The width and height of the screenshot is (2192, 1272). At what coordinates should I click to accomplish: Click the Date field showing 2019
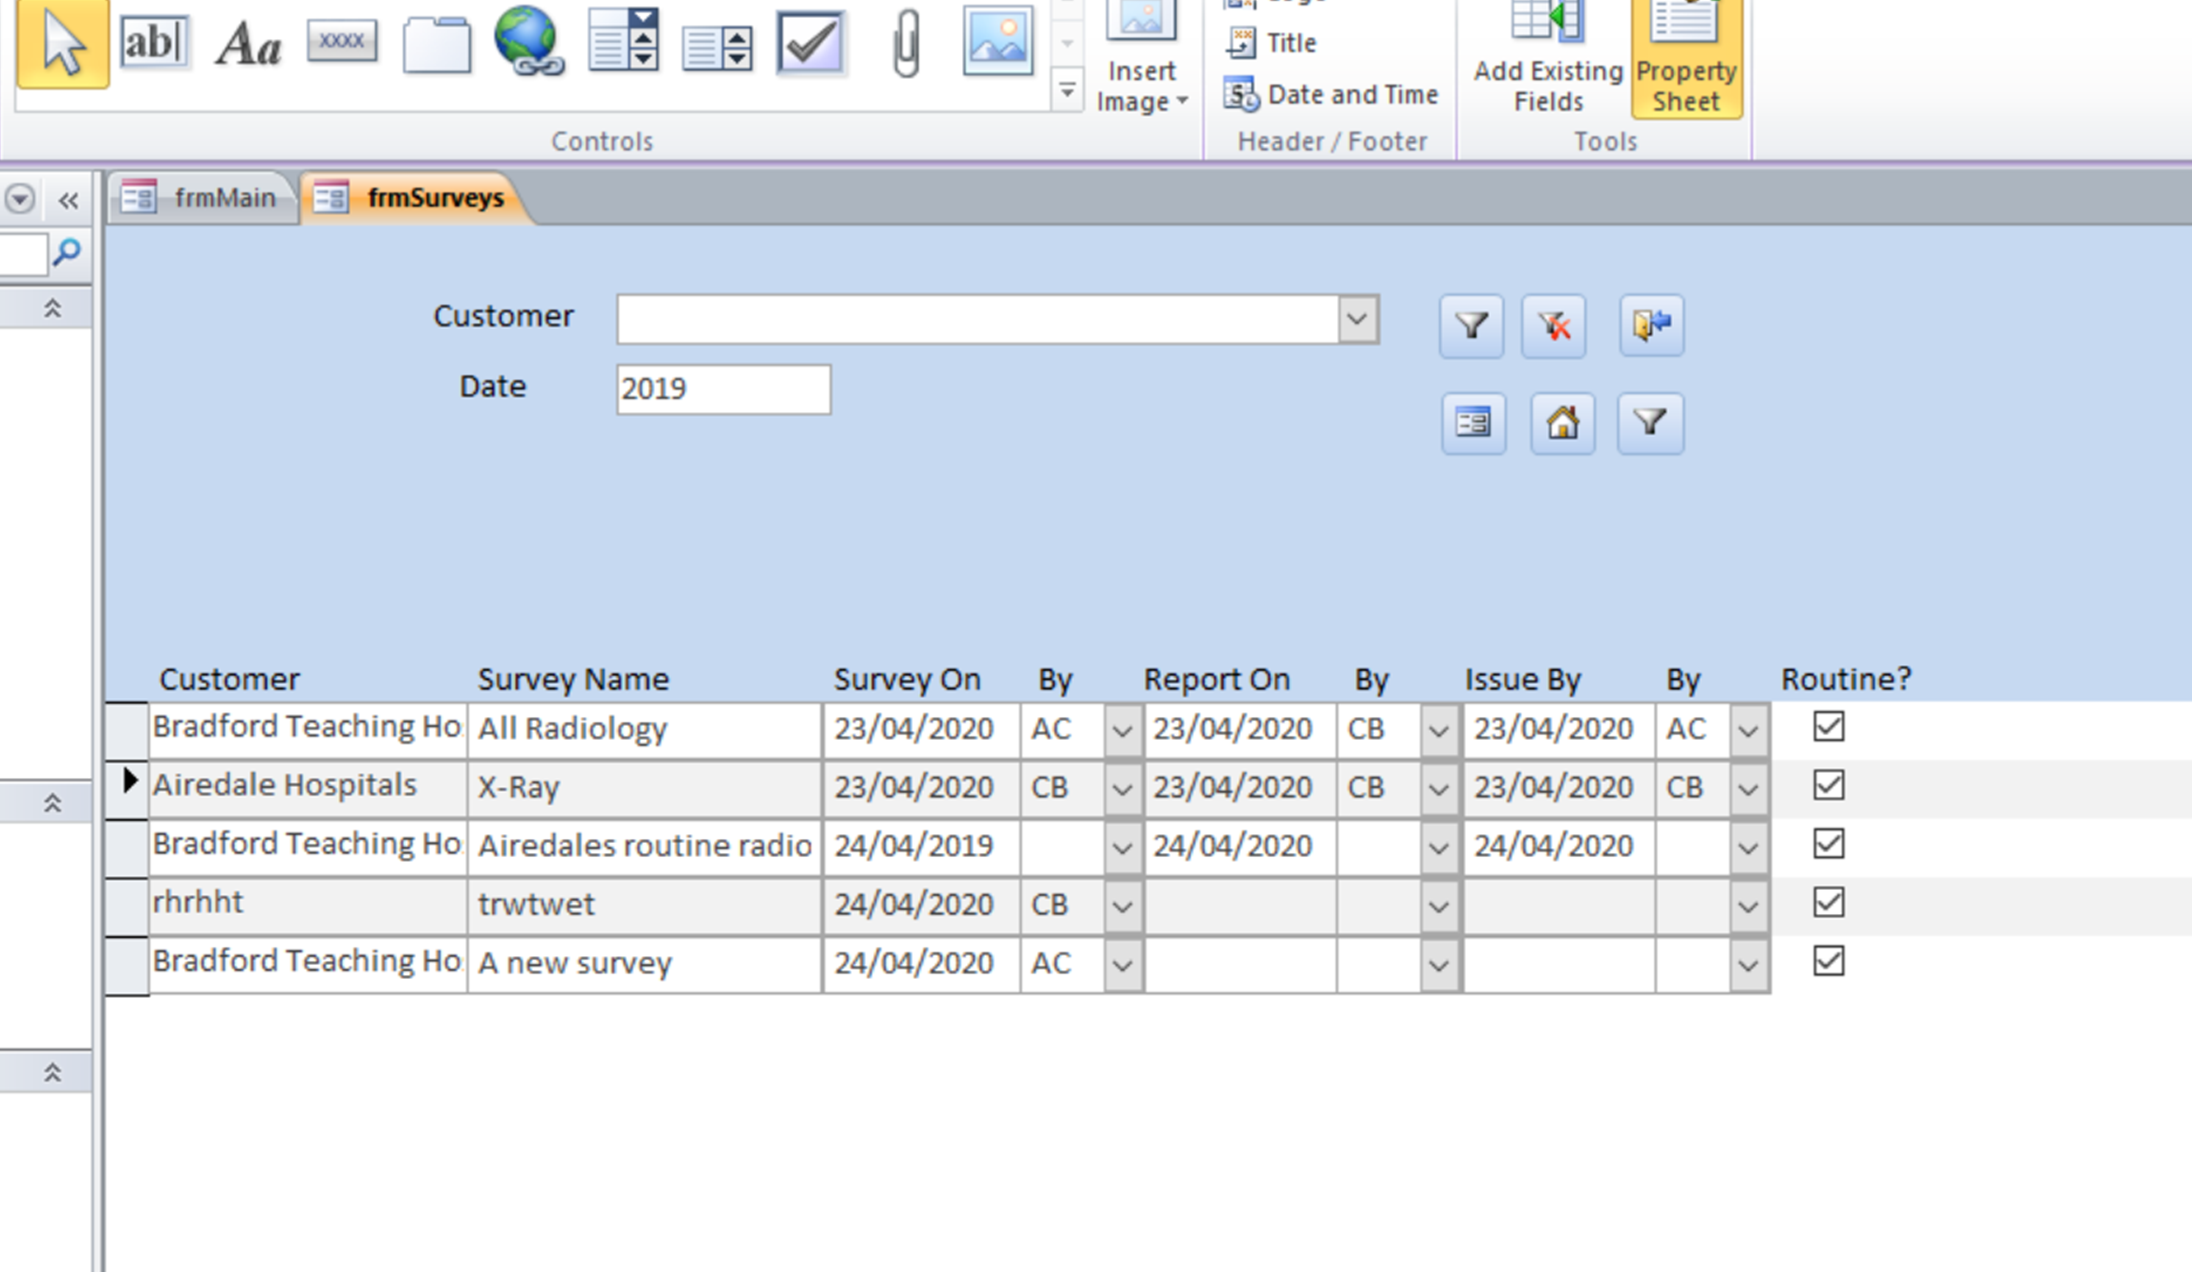pos(723,389)
